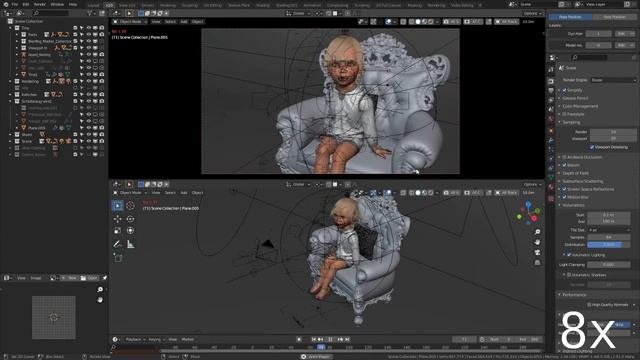Screen dimensions: 640x360
Task: Click the zoom icon in image editor
Action: click(x=100, y=289)
